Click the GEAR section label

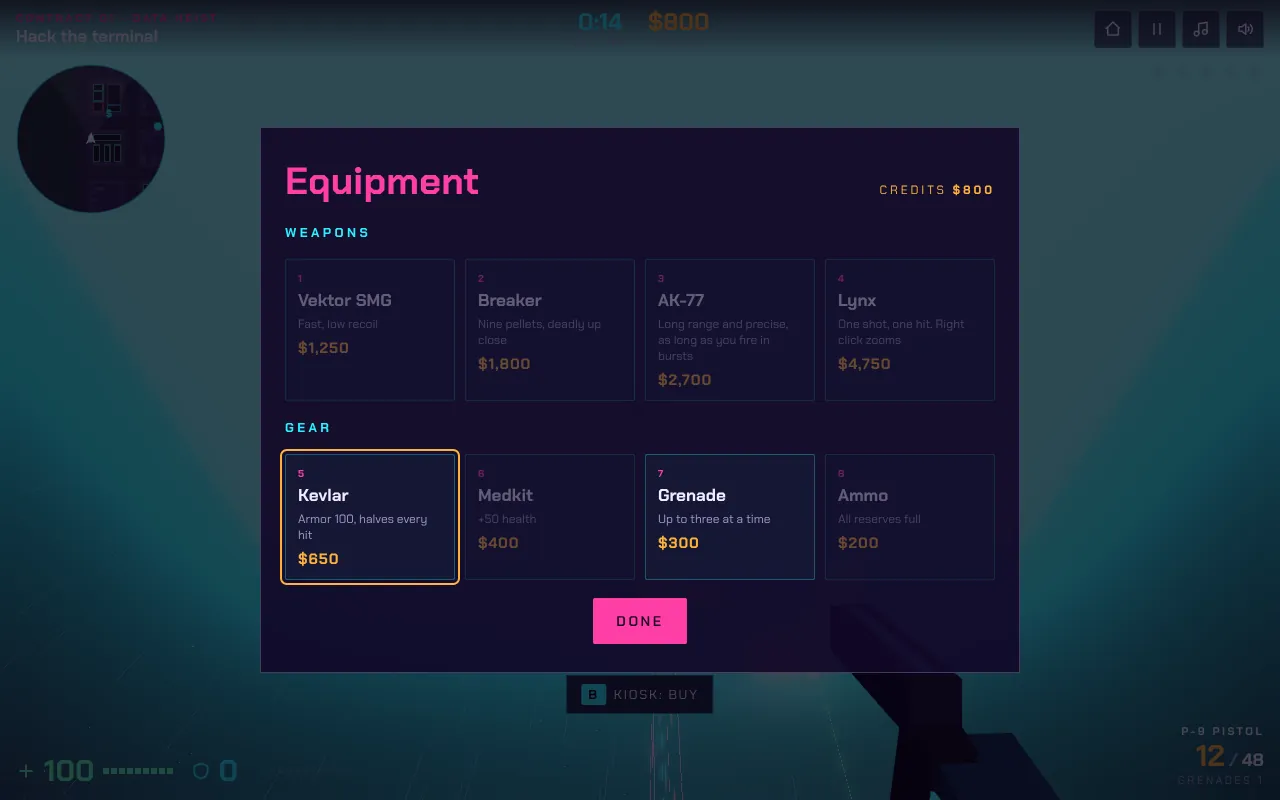[x=307, y=428]
